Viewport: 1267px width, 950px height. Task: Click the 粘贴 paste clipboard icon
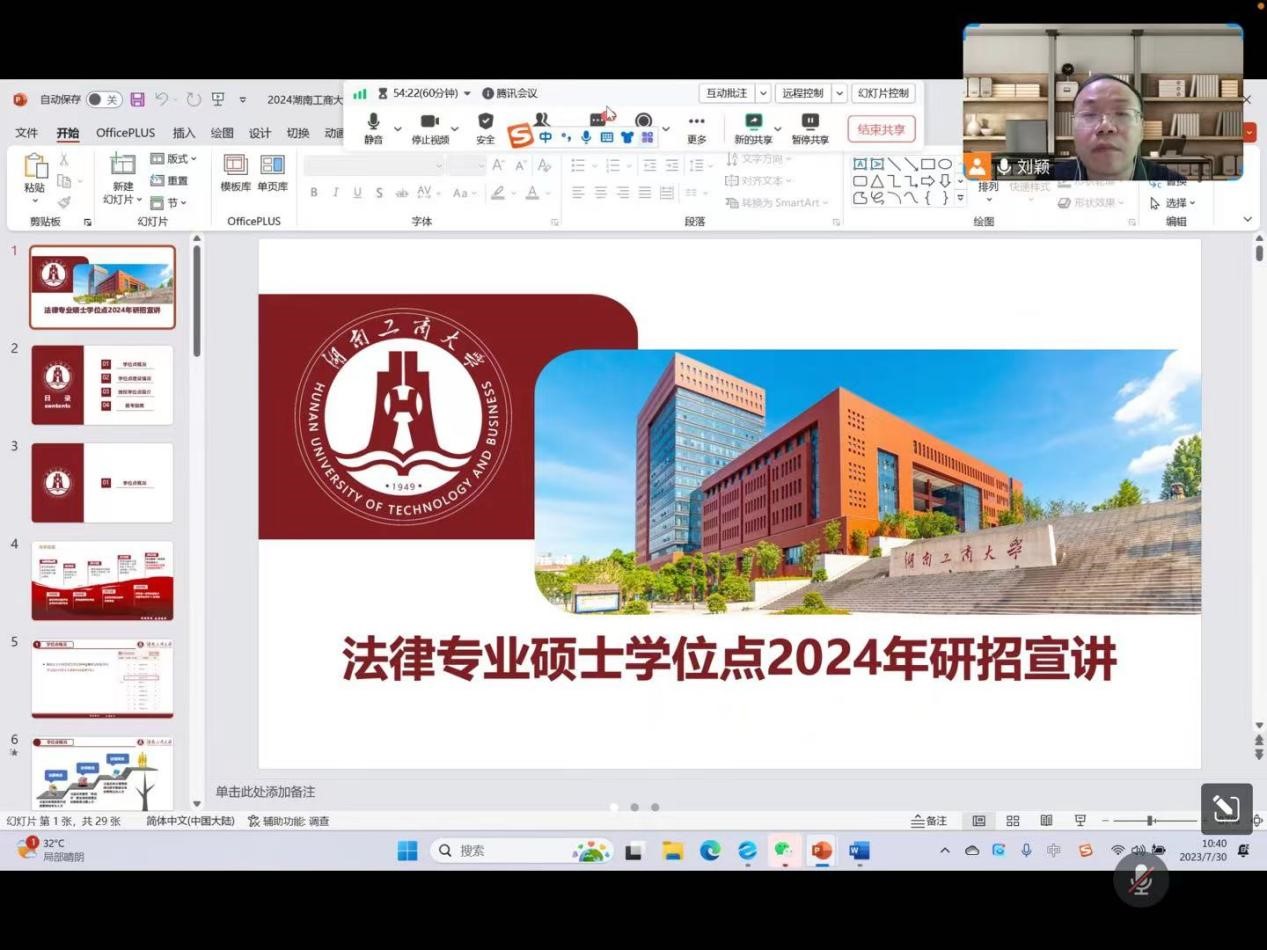35,167
